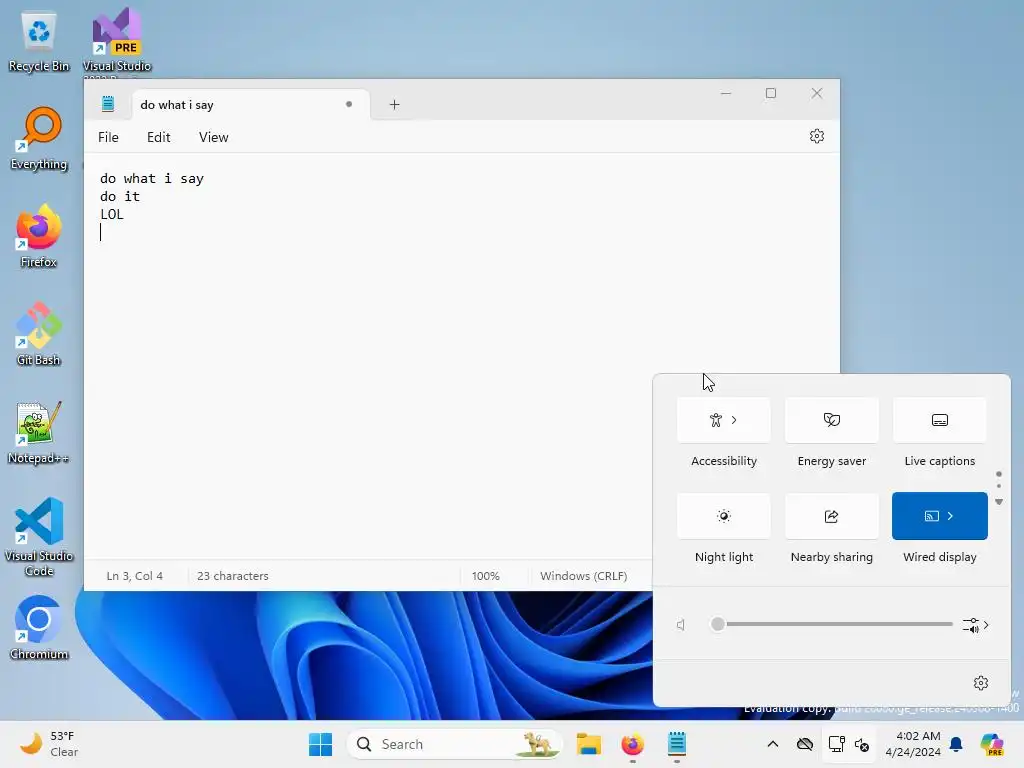
Task: Click Notepad app icon in title bar
Action: coord(108,104)
